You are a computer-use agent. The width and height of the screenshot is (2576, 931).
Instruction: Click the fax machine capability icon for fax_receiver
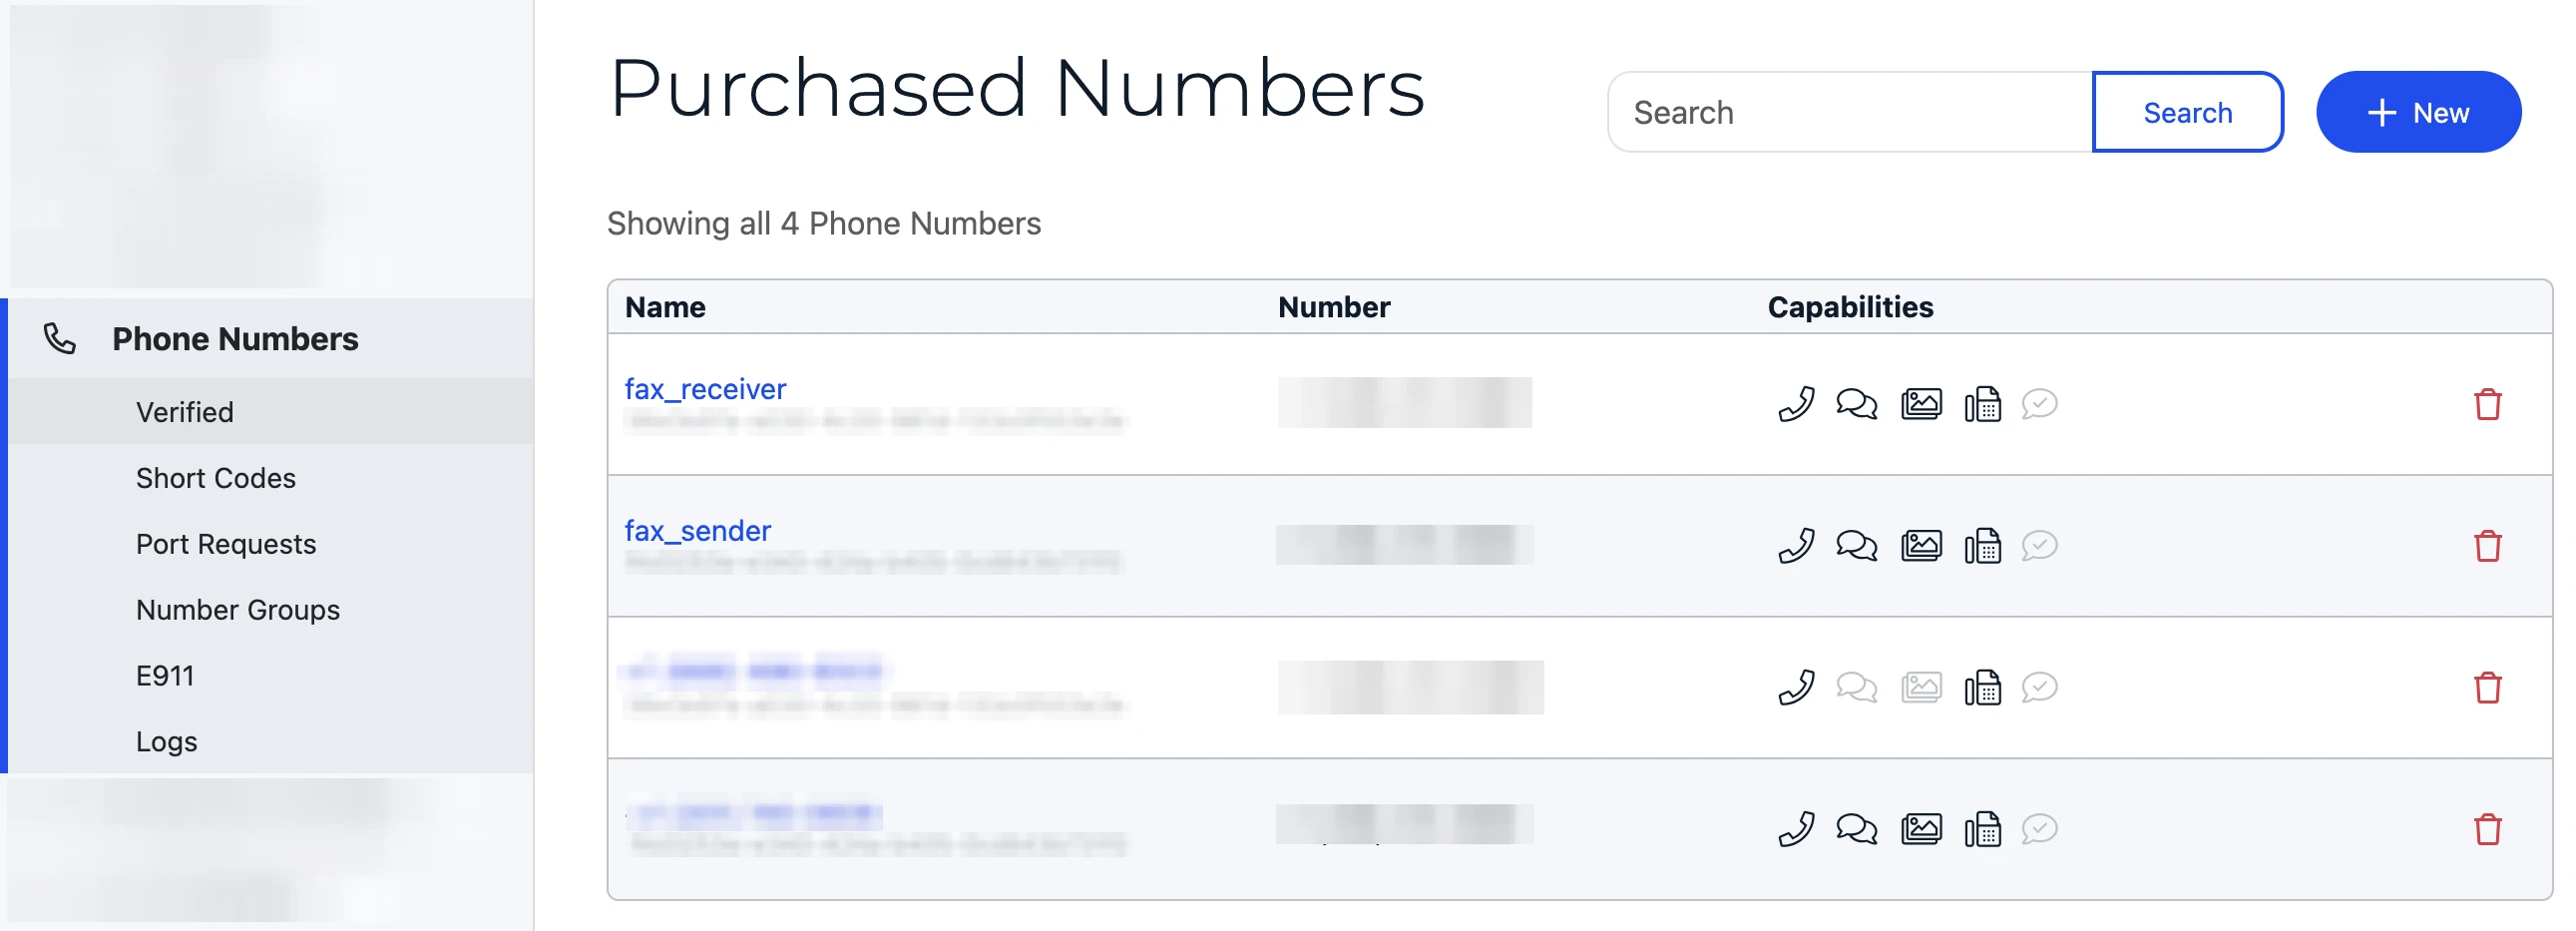coord(1984,404)
